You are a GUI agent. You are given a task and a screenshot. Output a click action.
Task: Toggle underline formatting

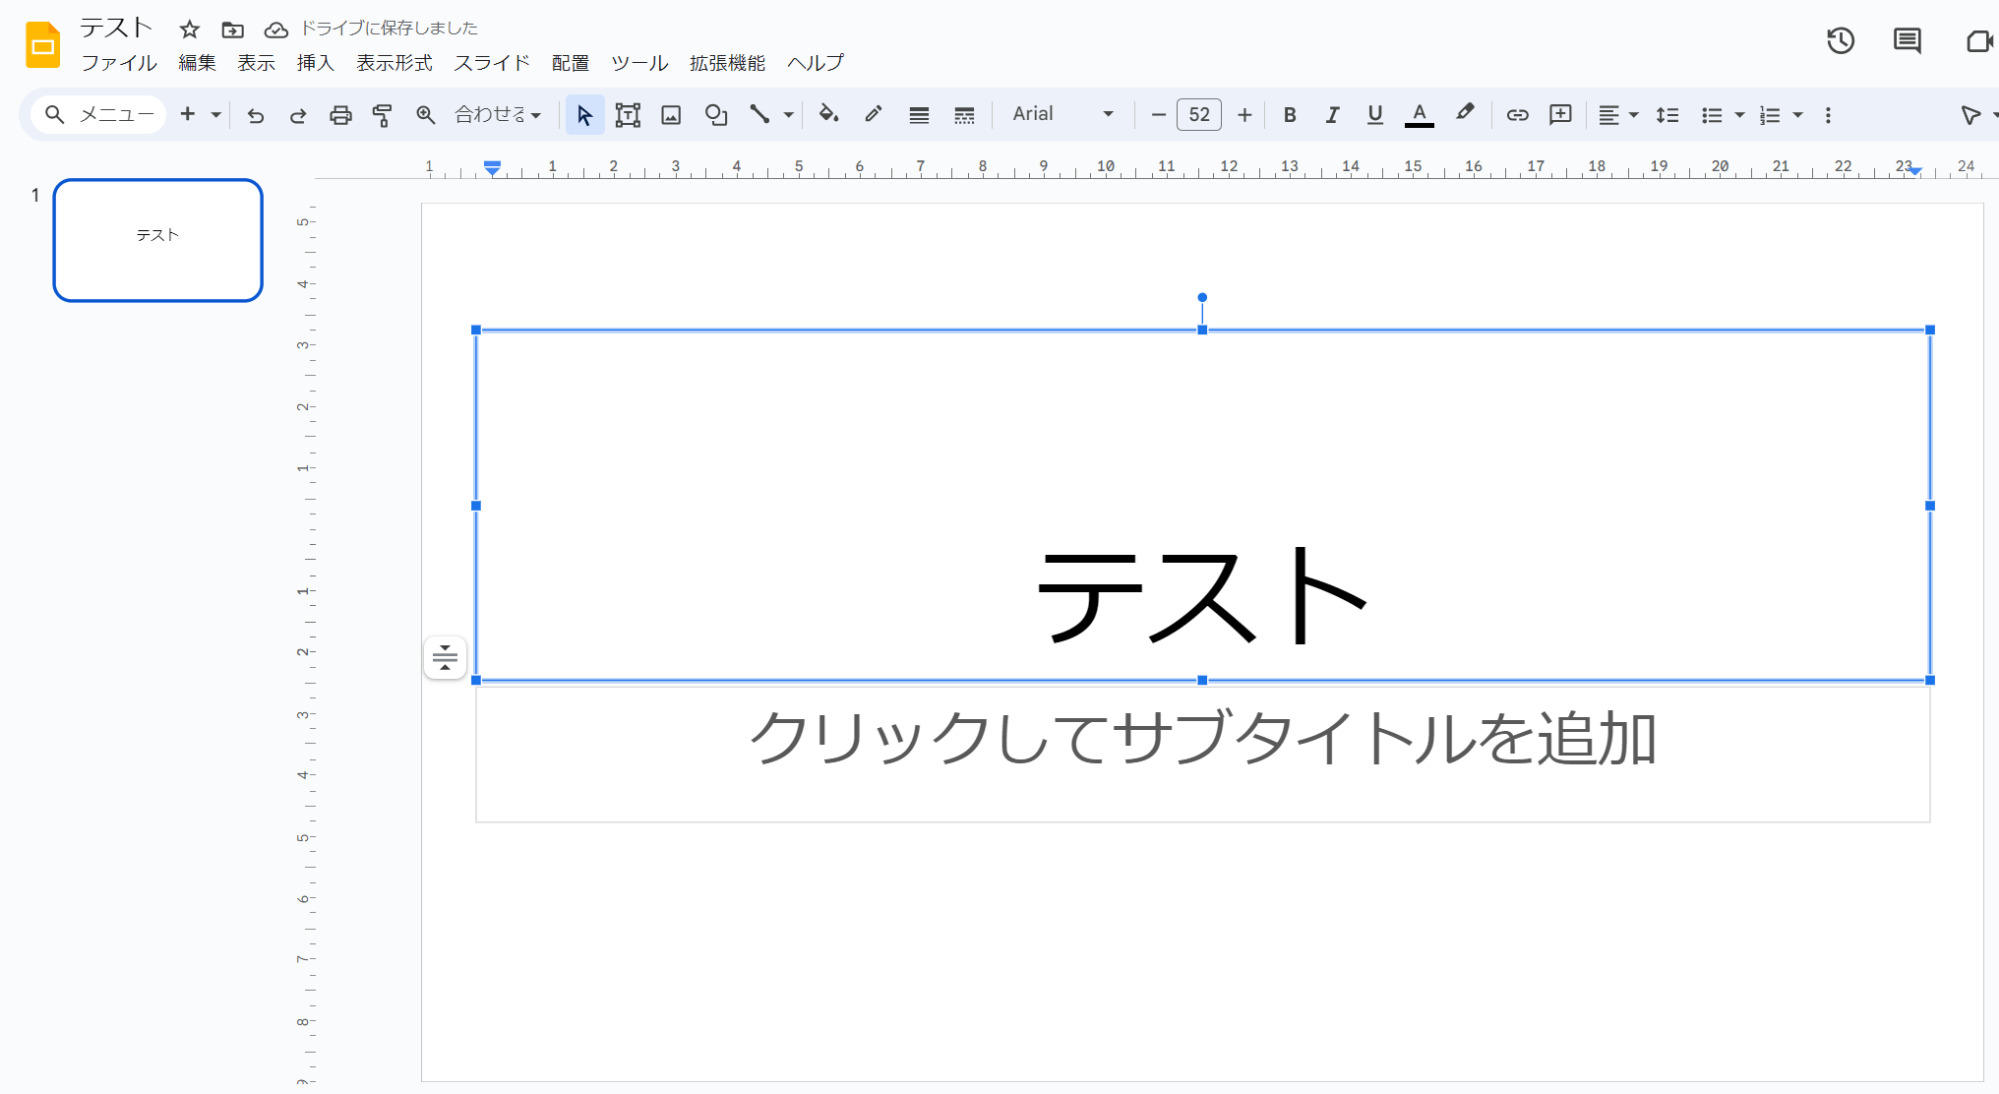[x=1375, y=115]
